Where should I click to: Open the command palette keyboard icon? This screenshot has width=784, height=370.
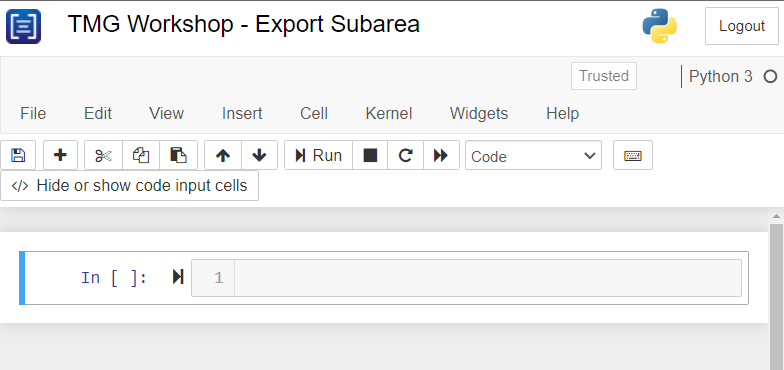633,156
